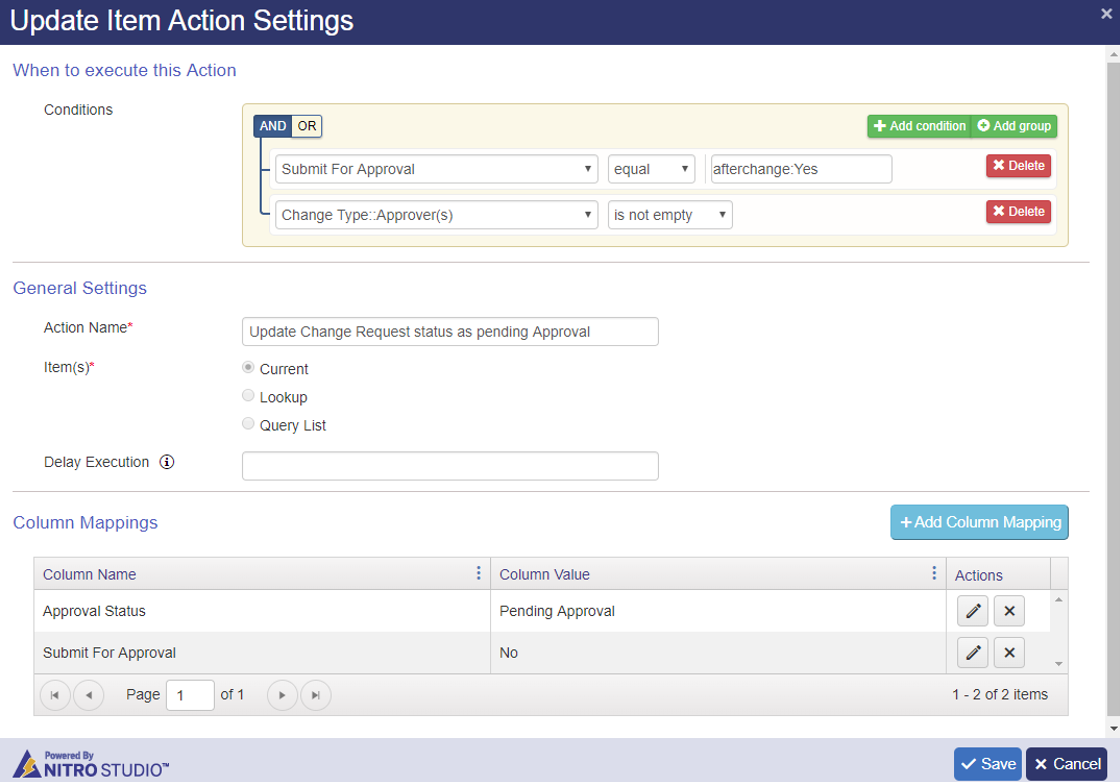Image resolution: width=1120 pixels, height=782 pixels.
Task: Click the Delay Execution info icon
Action: click(167, 462)
